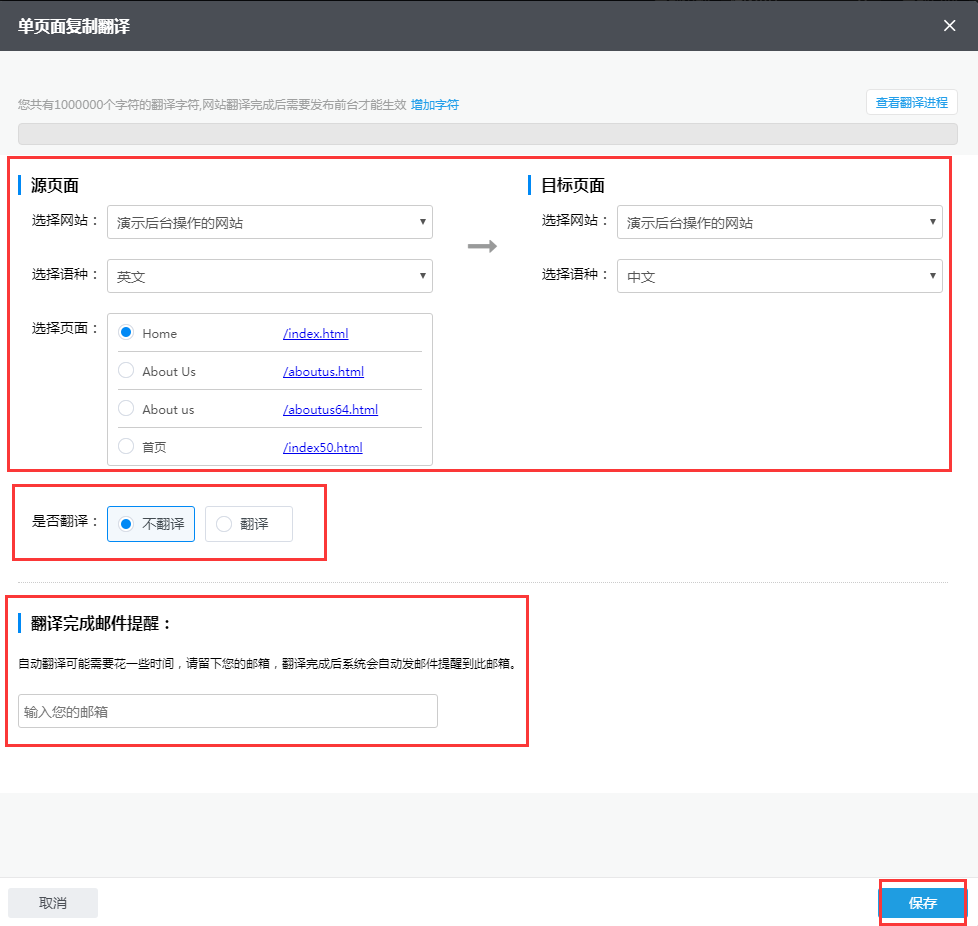978x926 pixels.
Task: Open the source language 英文 dropdown
Action: click(269, 276)
